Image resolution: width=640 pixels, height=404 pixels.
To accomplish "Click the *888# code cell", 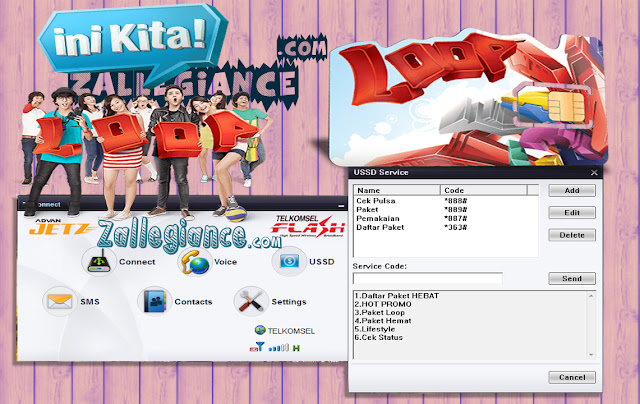I will tap(456, 201).
